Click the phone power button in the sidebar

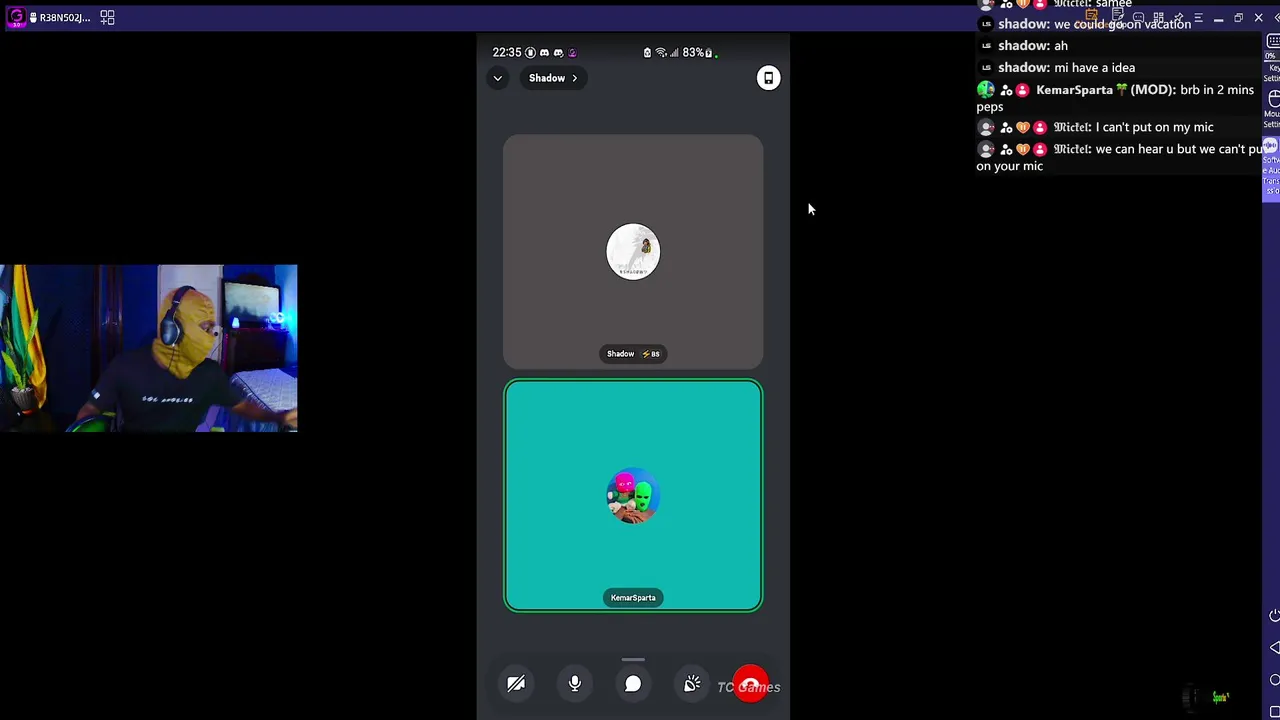click(x=1274, y=616)
